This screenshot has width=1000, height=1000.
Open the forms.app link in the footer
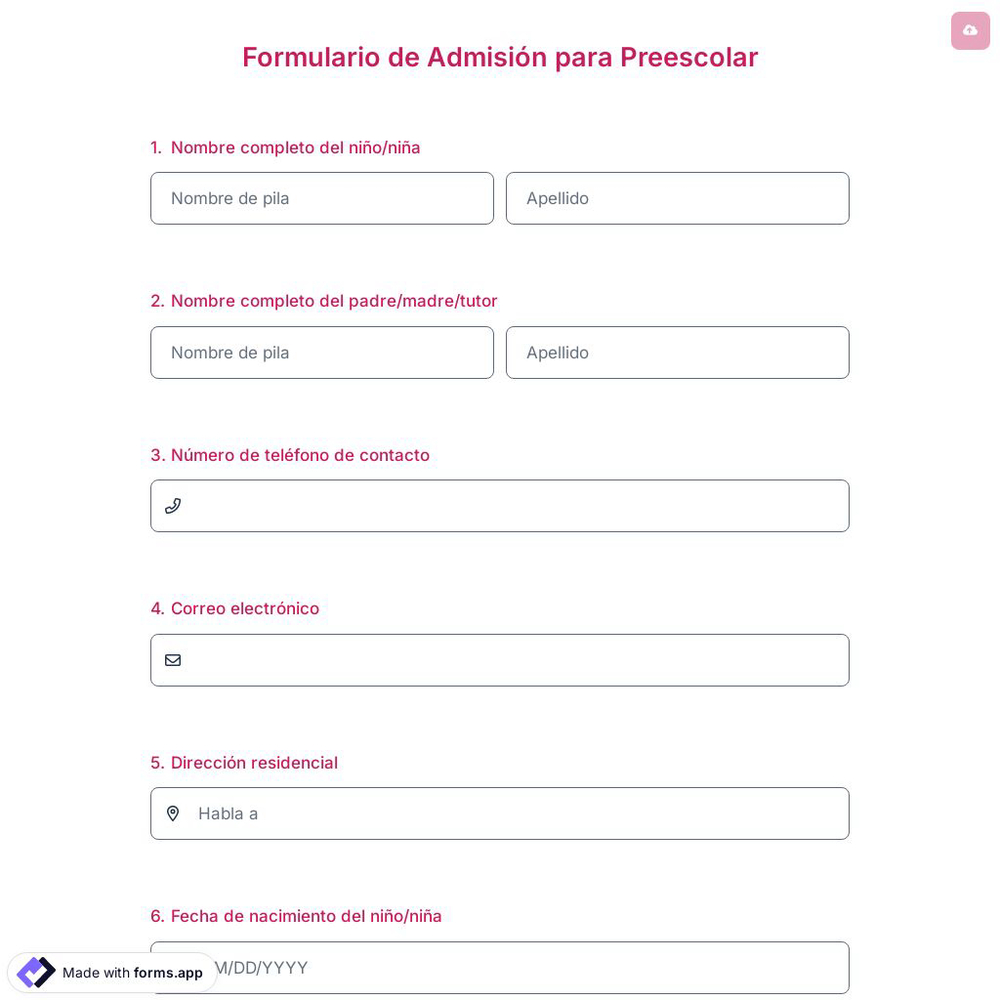(x=167, y=973)
